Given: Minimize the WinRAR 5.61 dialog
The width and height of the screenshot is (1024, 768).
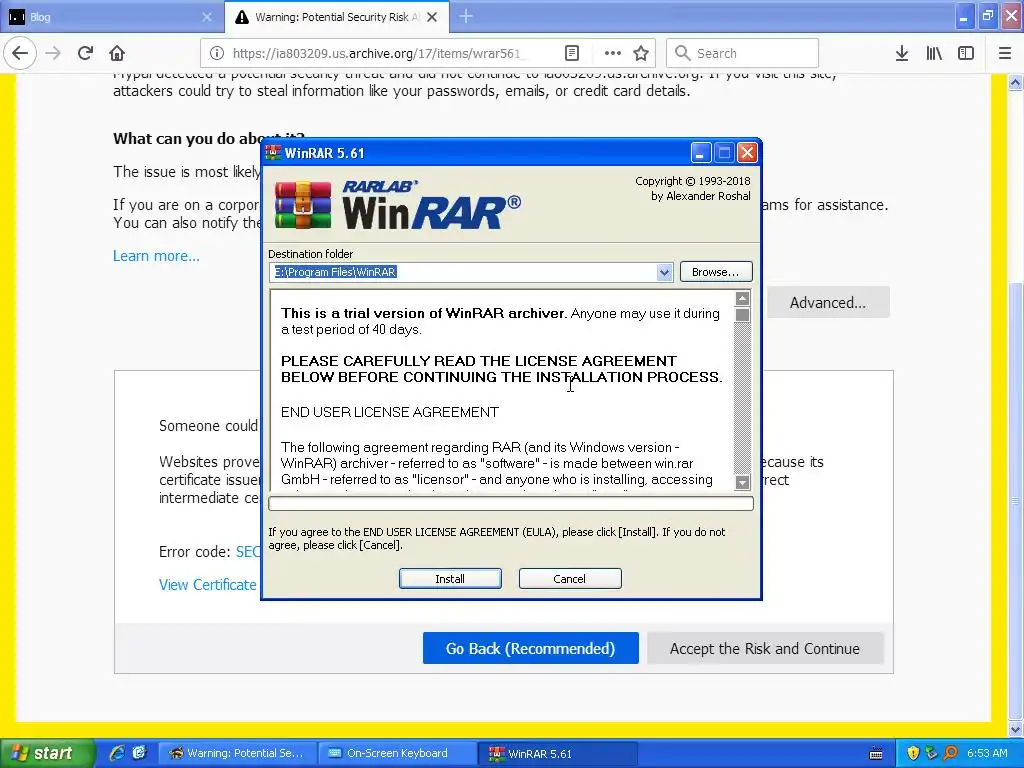Looking at the screenshot, I should pyautogui.click(x=700, y=153).
